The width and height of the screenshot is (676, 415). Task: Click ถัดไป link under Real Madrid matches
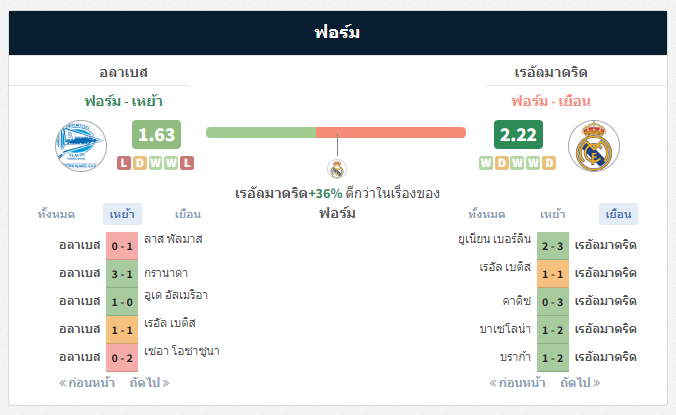pyautogui.click(x=580, y=383)
